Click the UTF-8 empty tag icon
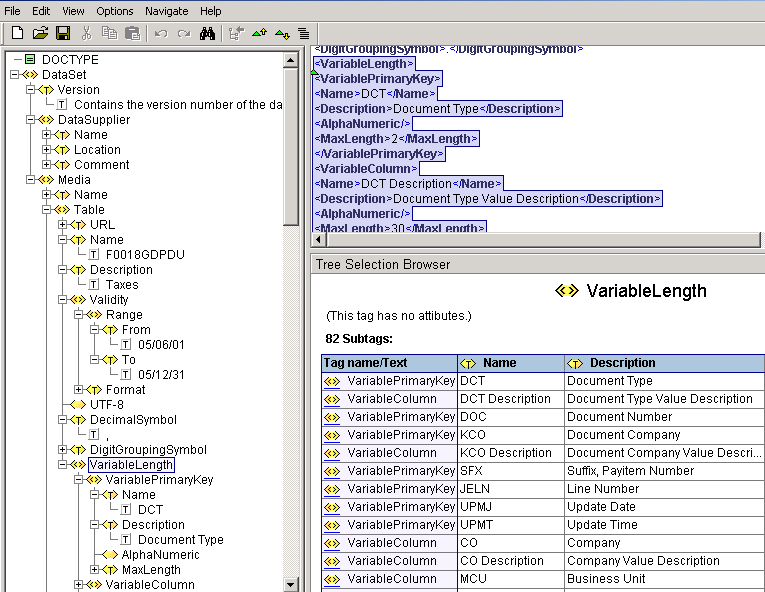The width and height of the screenshot is (765, 592). click(x=78, y=405)
